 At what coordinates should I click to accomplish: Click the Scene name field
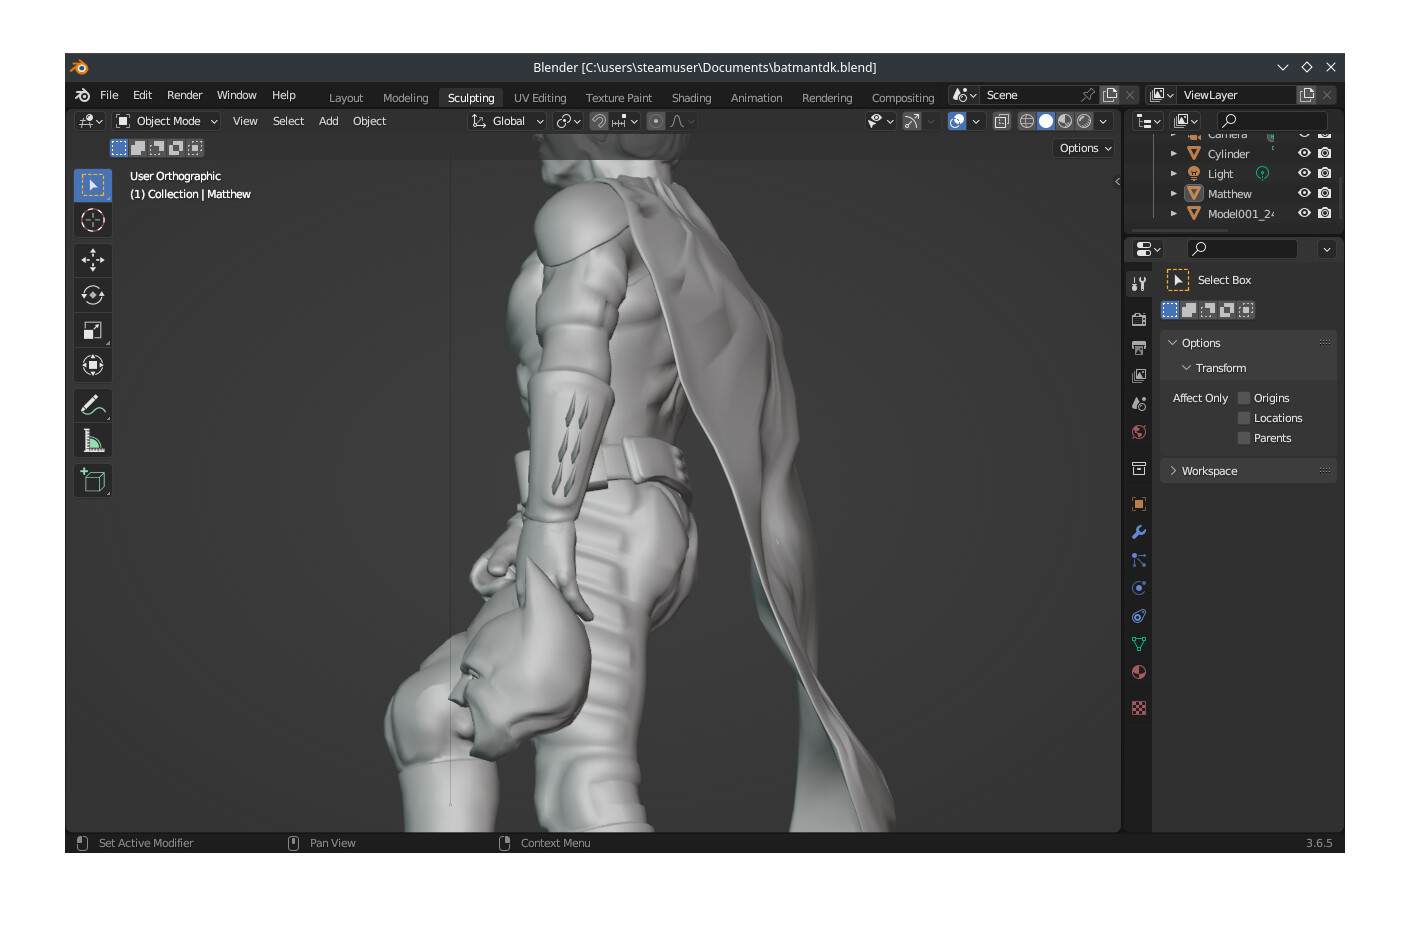[x=1030, y=95]
